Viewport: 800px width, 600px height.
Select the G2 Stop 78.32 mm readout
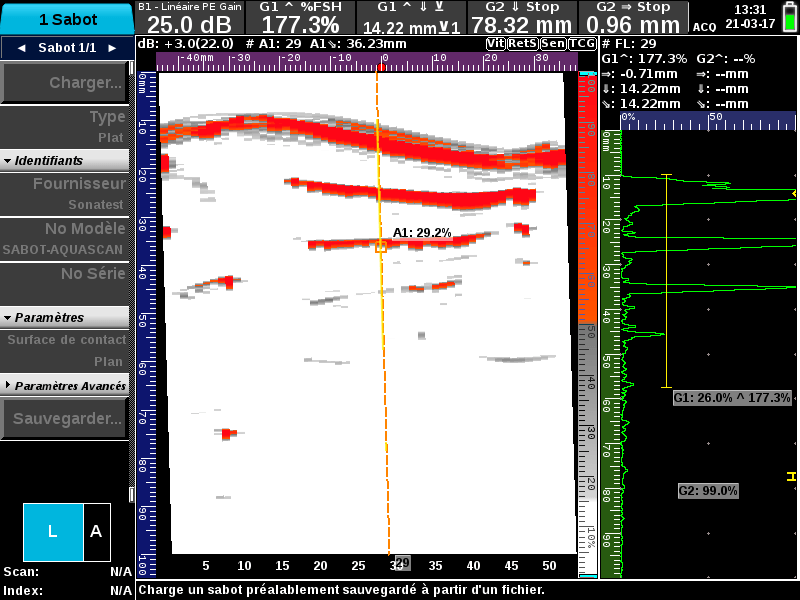(522, 18)
